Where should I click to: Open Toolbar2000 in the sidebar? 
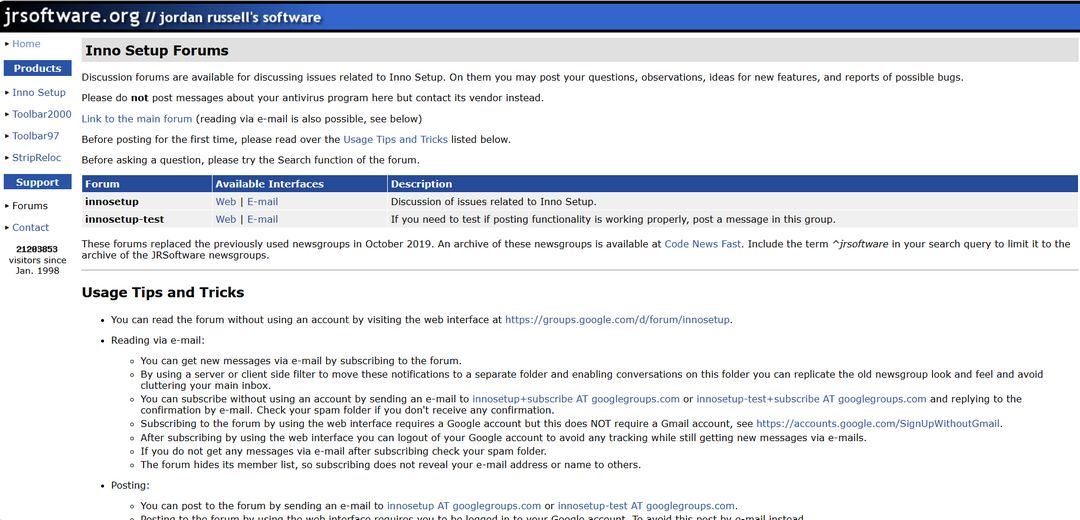click(42, 115)
